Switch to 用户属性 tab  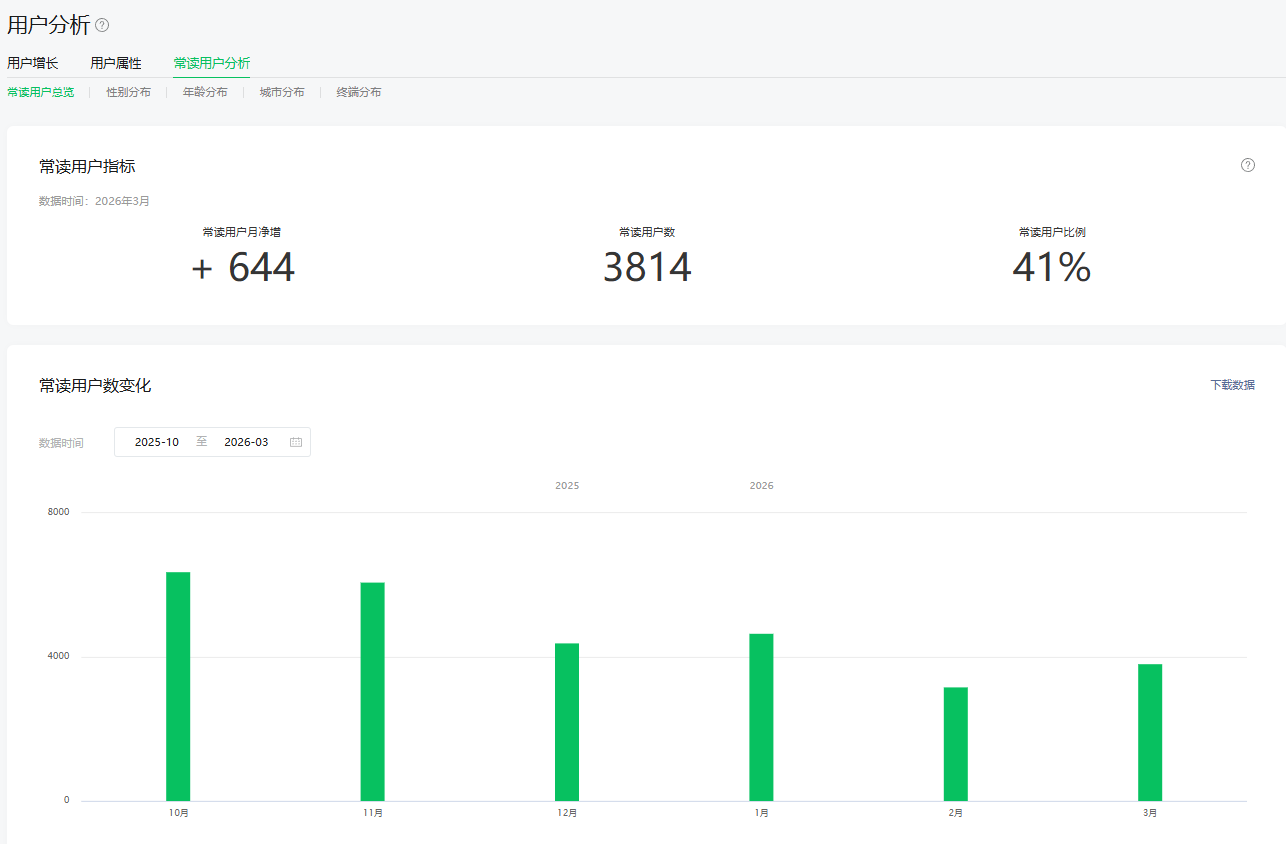(x=116, y=63)
